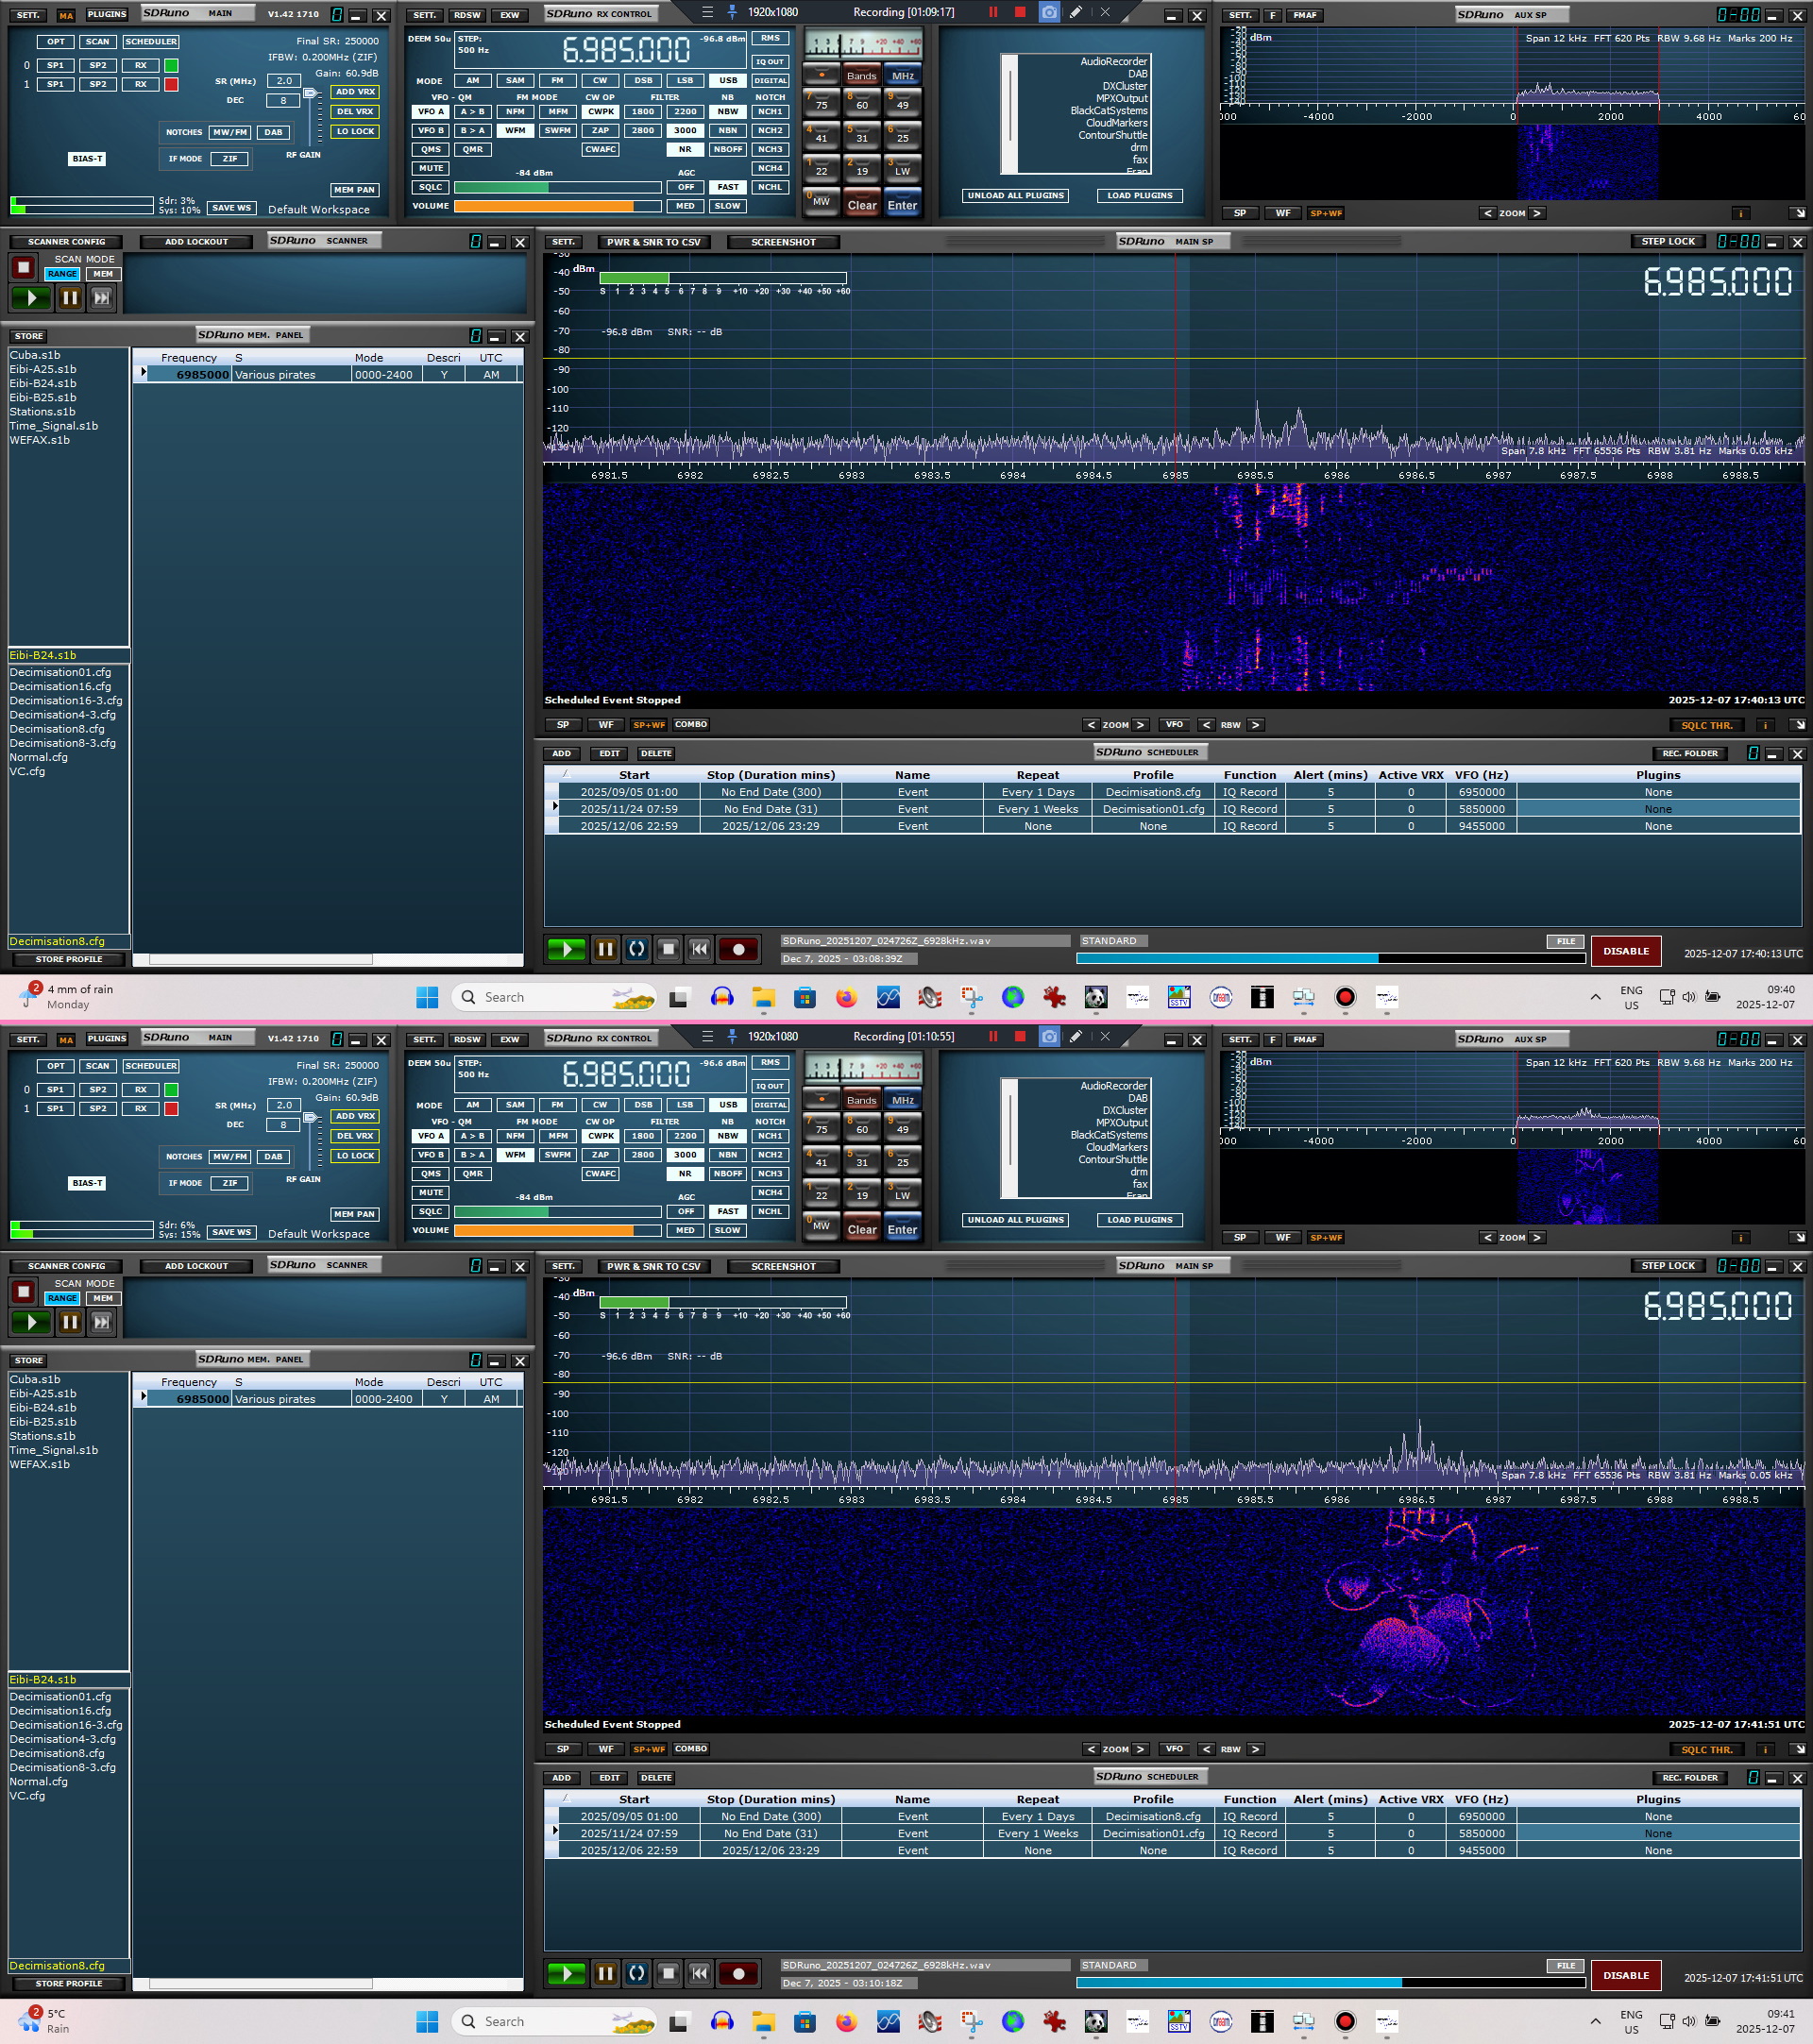1813x2044 pixels.
Task: Click the red stop icon beside Recording [01:10:55]
Action: (1020, 1037)
